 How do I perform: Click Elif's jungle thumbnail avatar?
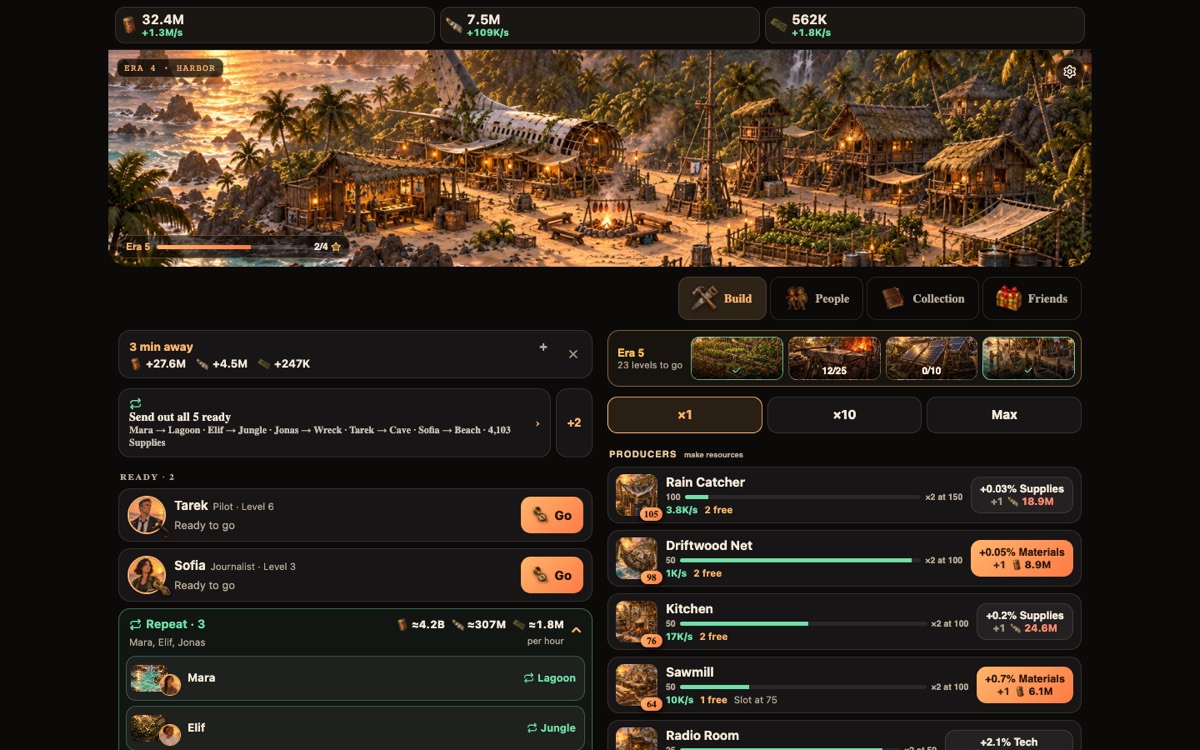[x=155, y=729]
